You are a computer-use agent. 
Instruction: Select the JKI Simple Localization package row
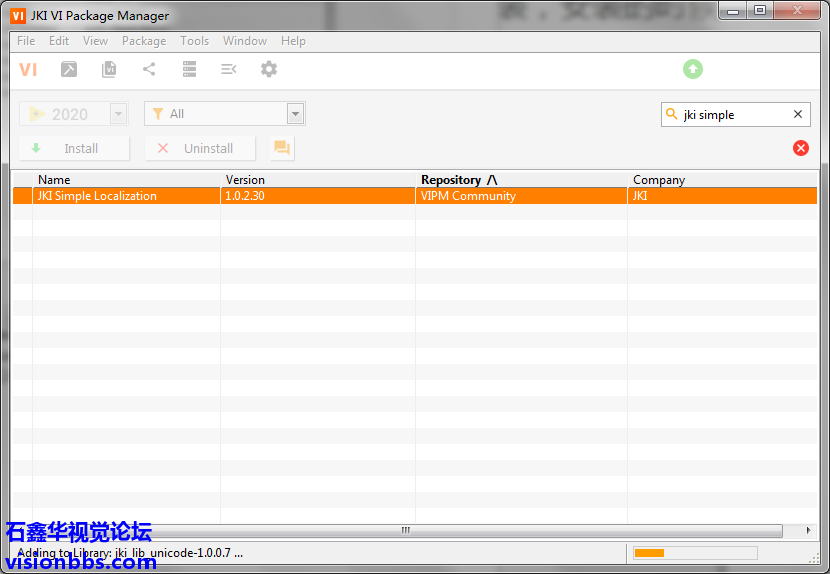click(300, 196)
